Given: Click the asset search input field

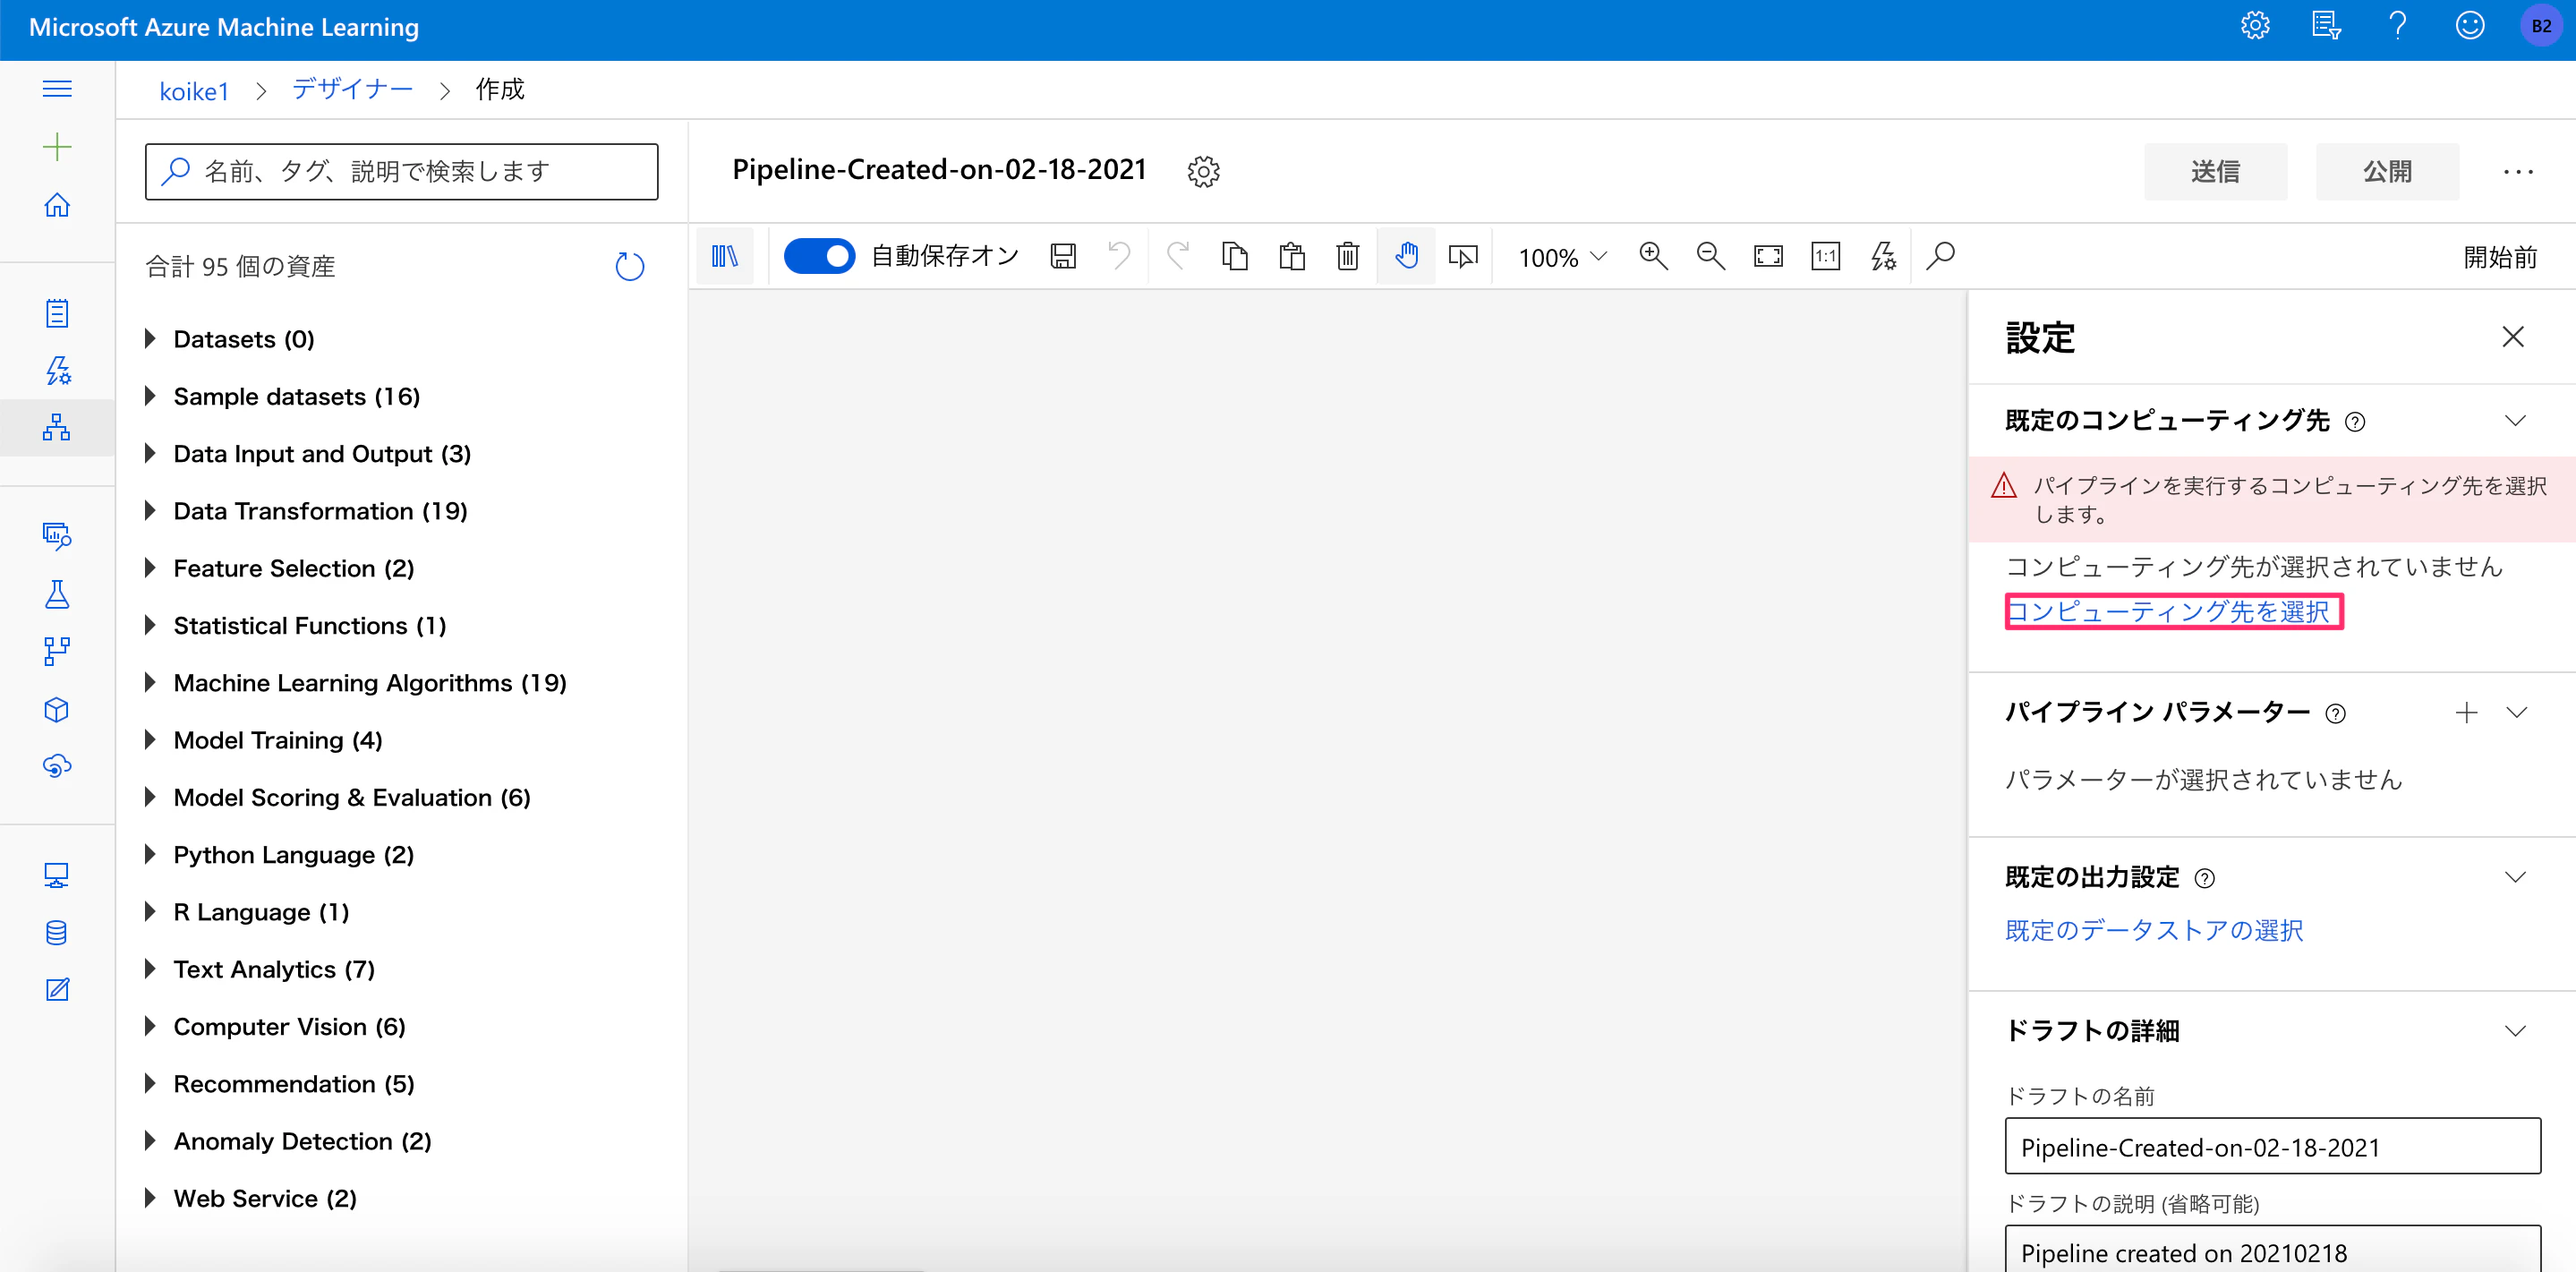Looking at the screenshot, I should coord(401,171).
